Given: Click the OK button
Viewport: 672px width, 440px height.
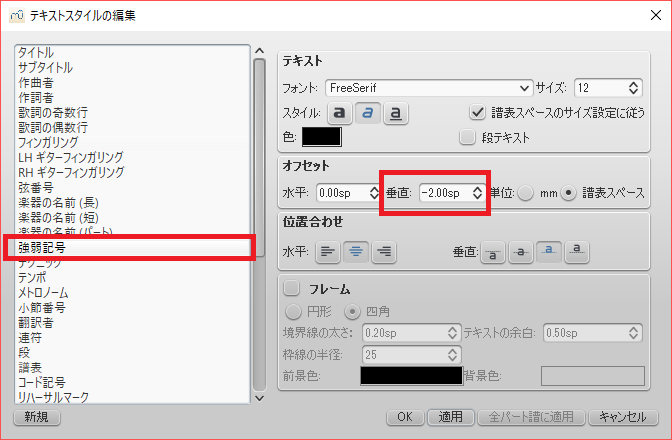Looking at the screenshot, I should tap(405, 417).
